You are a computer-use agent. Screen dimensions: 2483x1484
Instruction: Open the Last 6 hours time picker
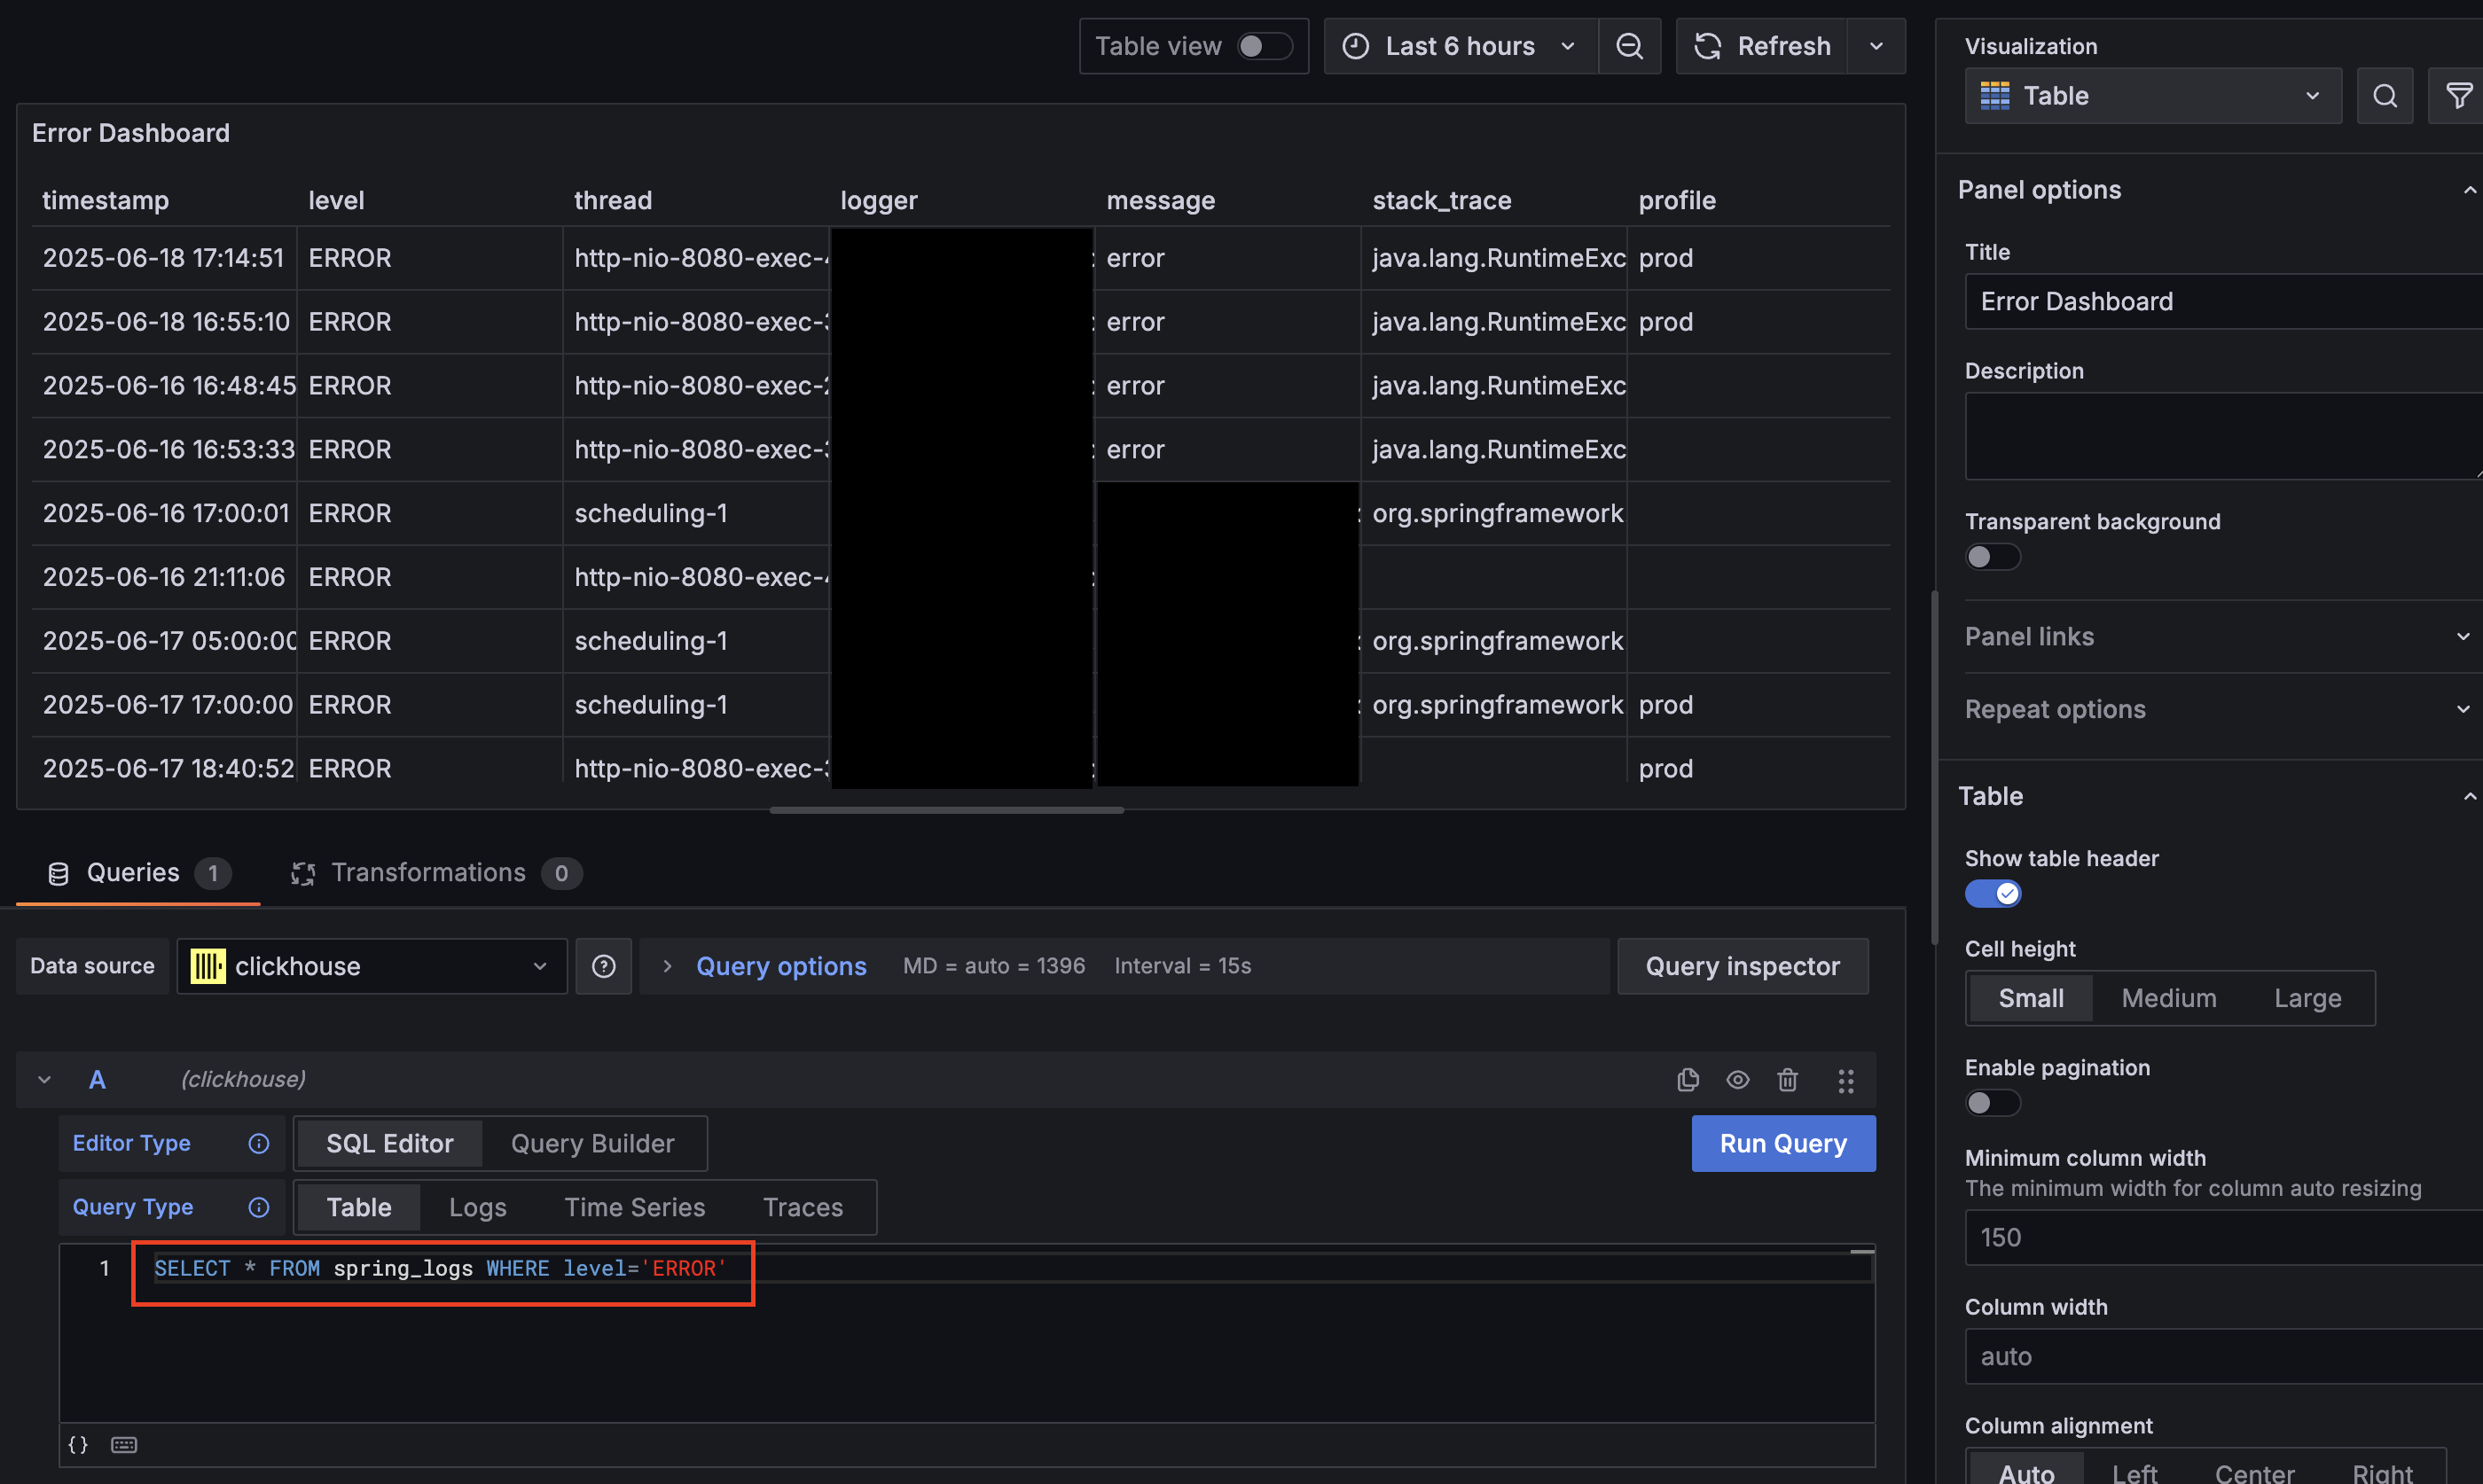tap(1461, 46)
